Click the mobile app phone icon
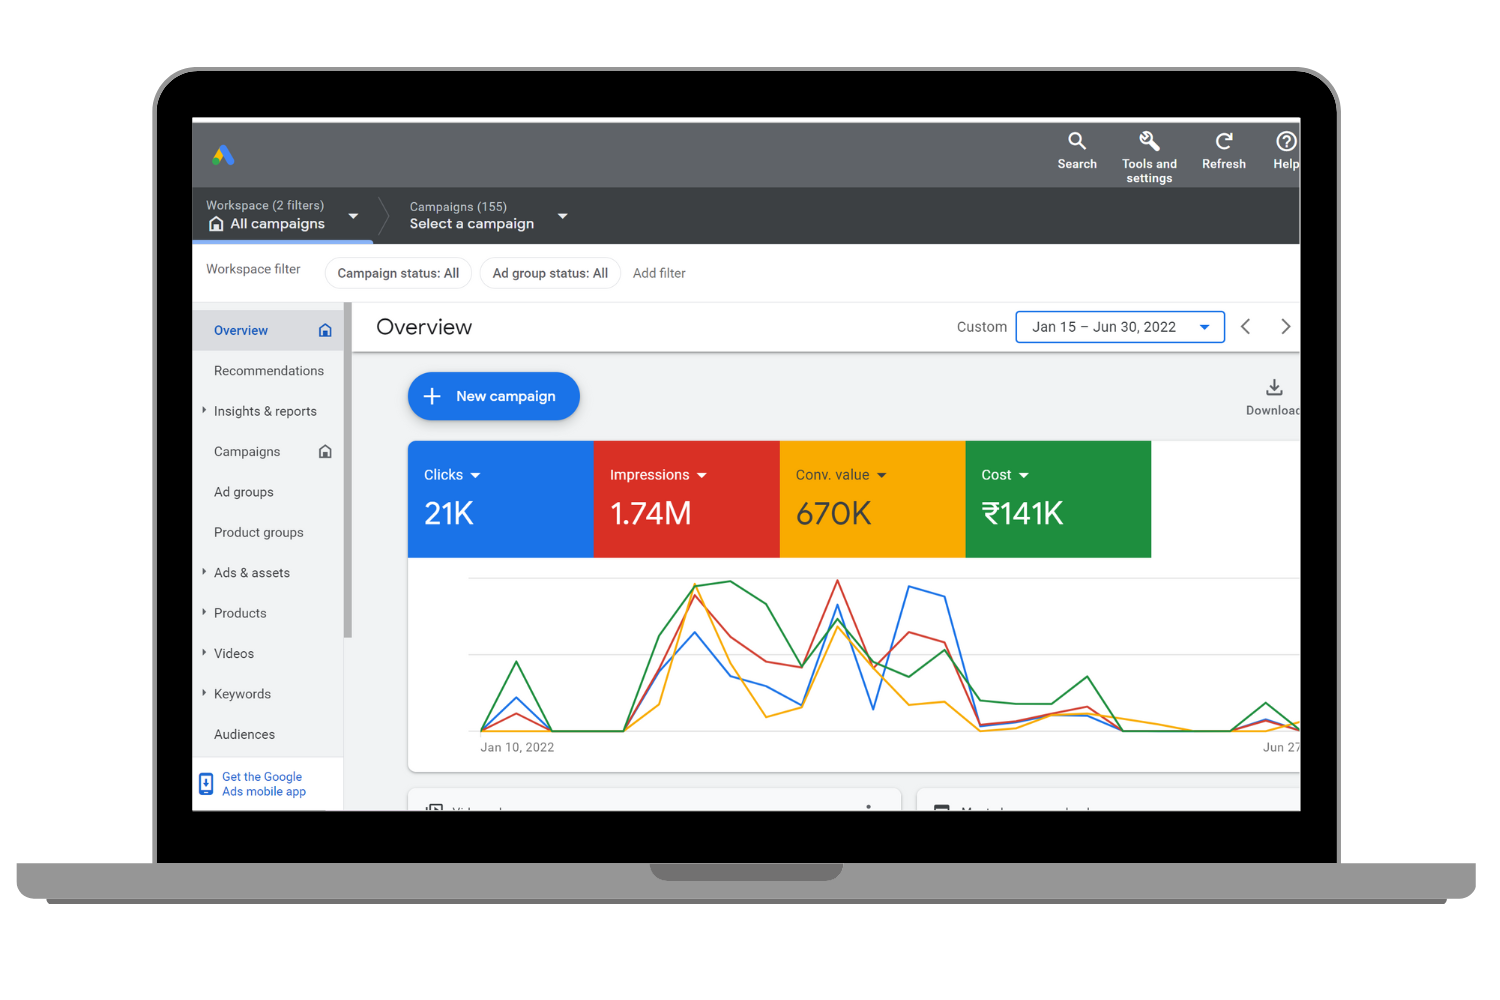The image size is (1500, 1000). 206,784
